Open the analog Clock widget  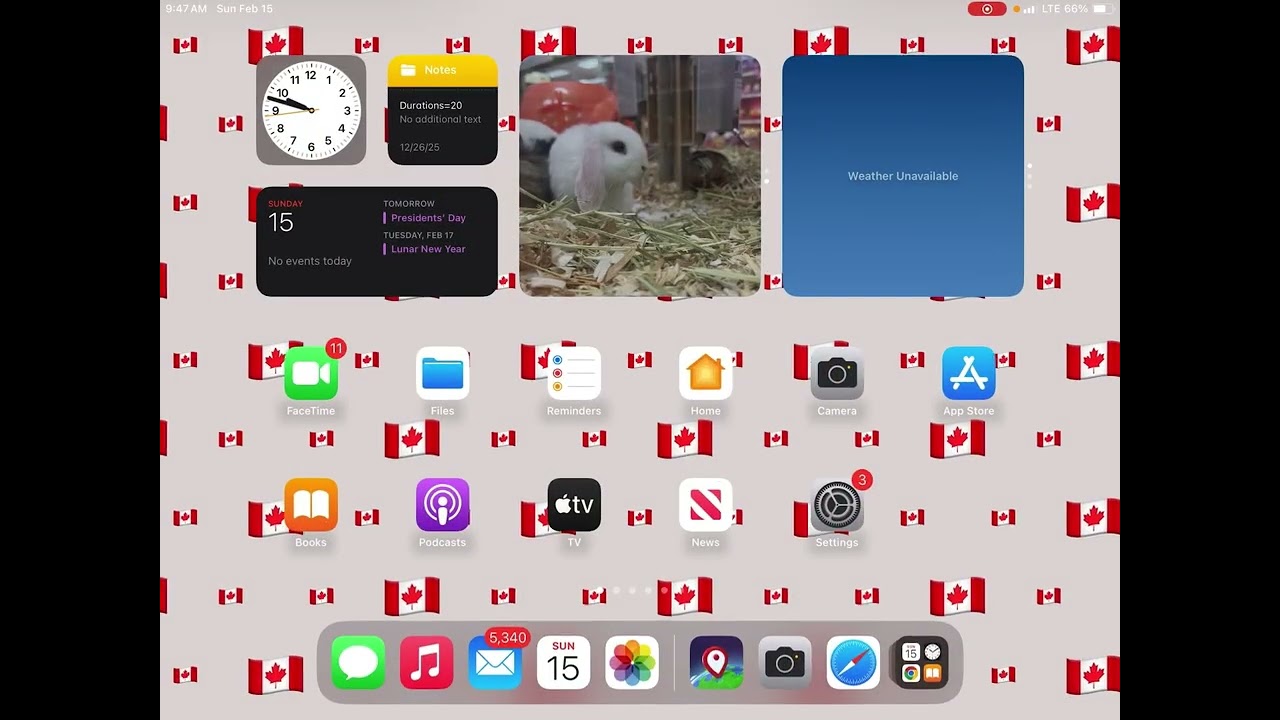(311, 110)
